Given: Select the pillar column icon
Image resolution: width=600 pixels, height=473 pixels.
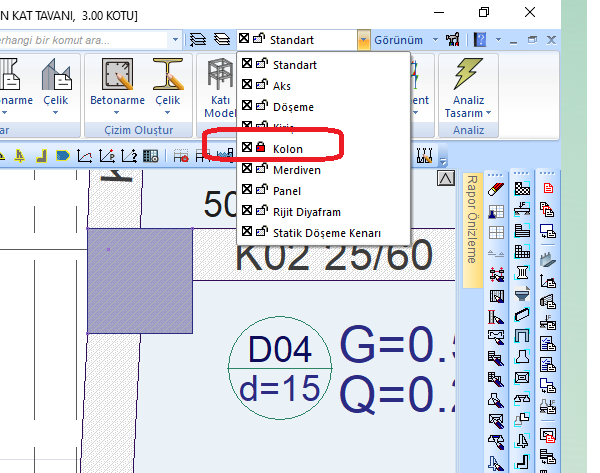Looking at the screenshot, I should pos(522,273).
